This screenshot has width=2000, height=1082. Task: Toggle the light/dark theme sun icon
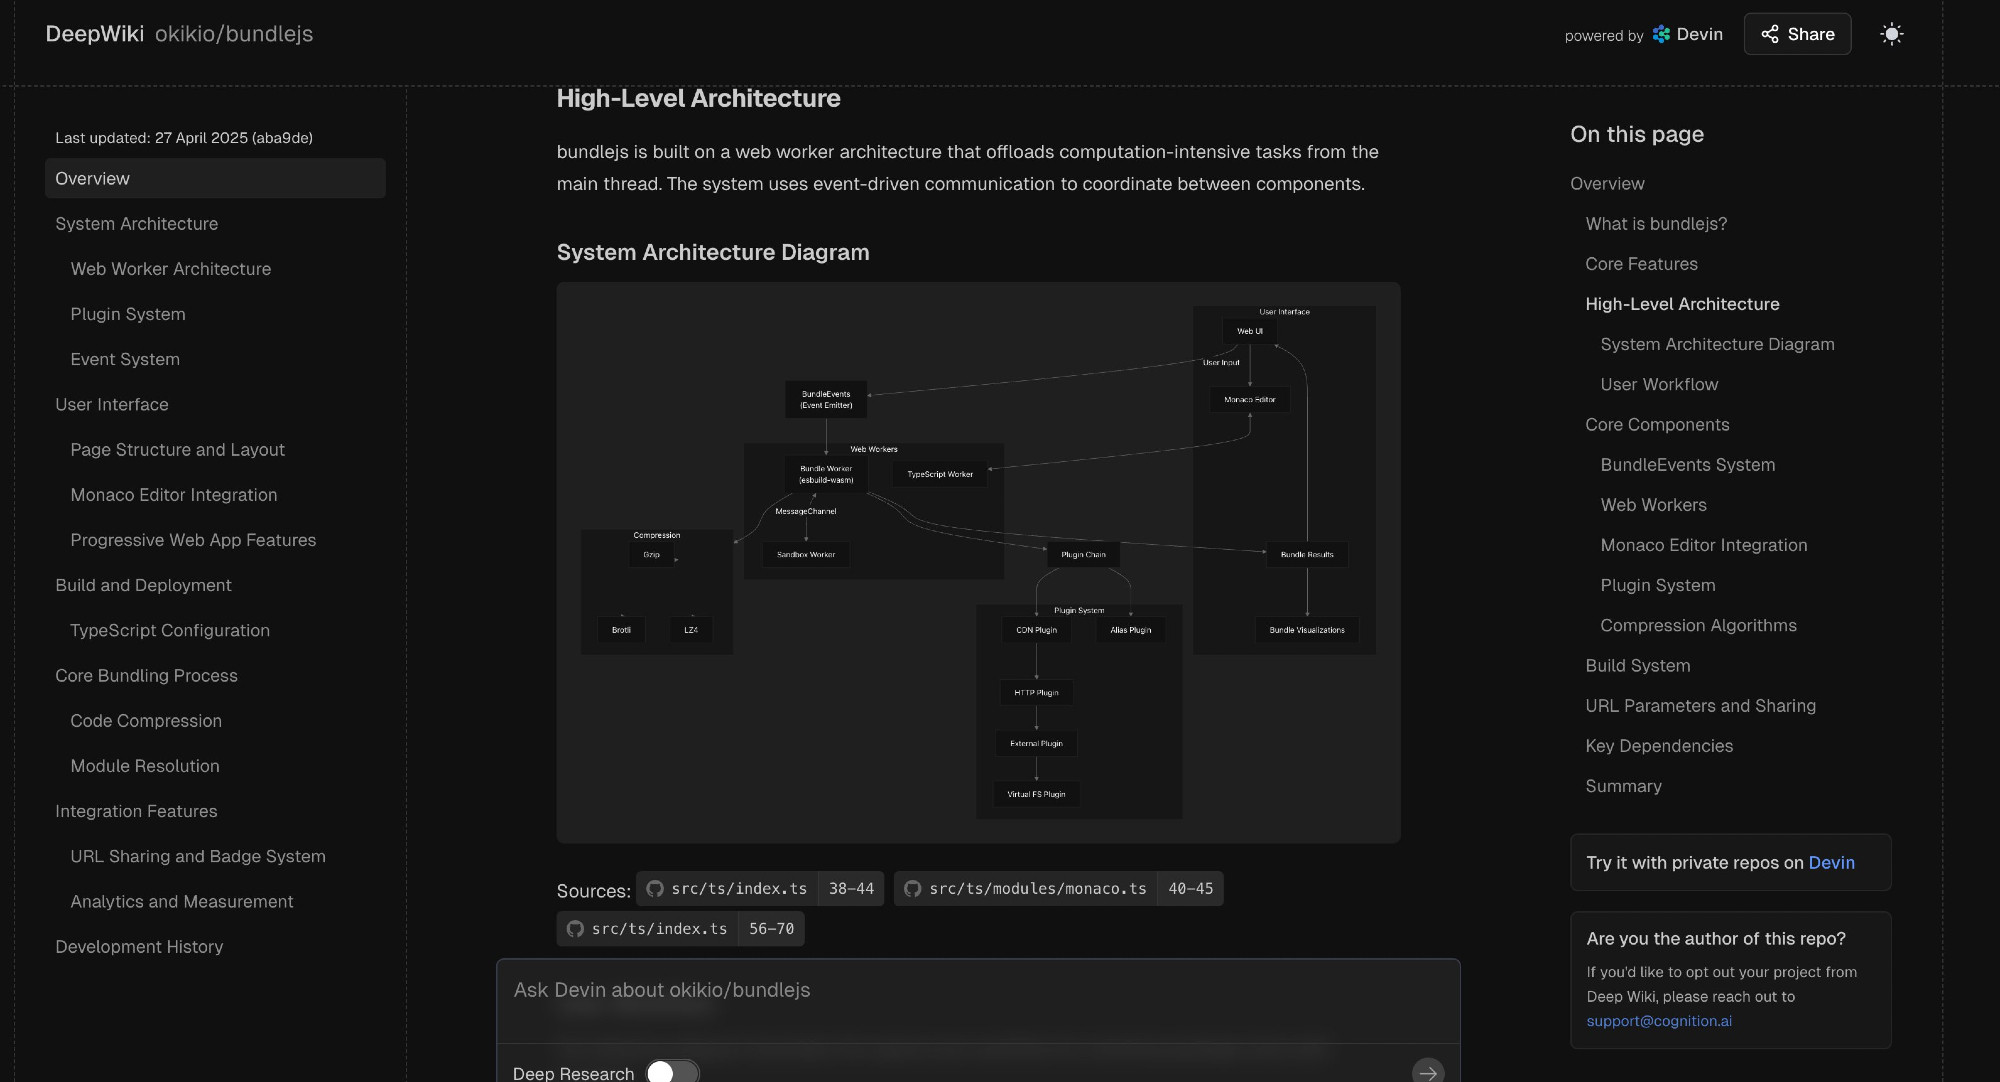(x=1891, y=34)
